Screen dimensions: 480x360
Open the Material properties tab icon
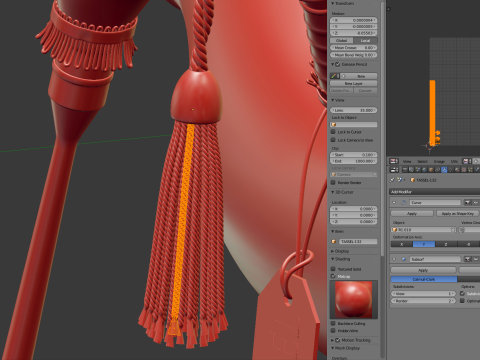click(x=457, y=170)
